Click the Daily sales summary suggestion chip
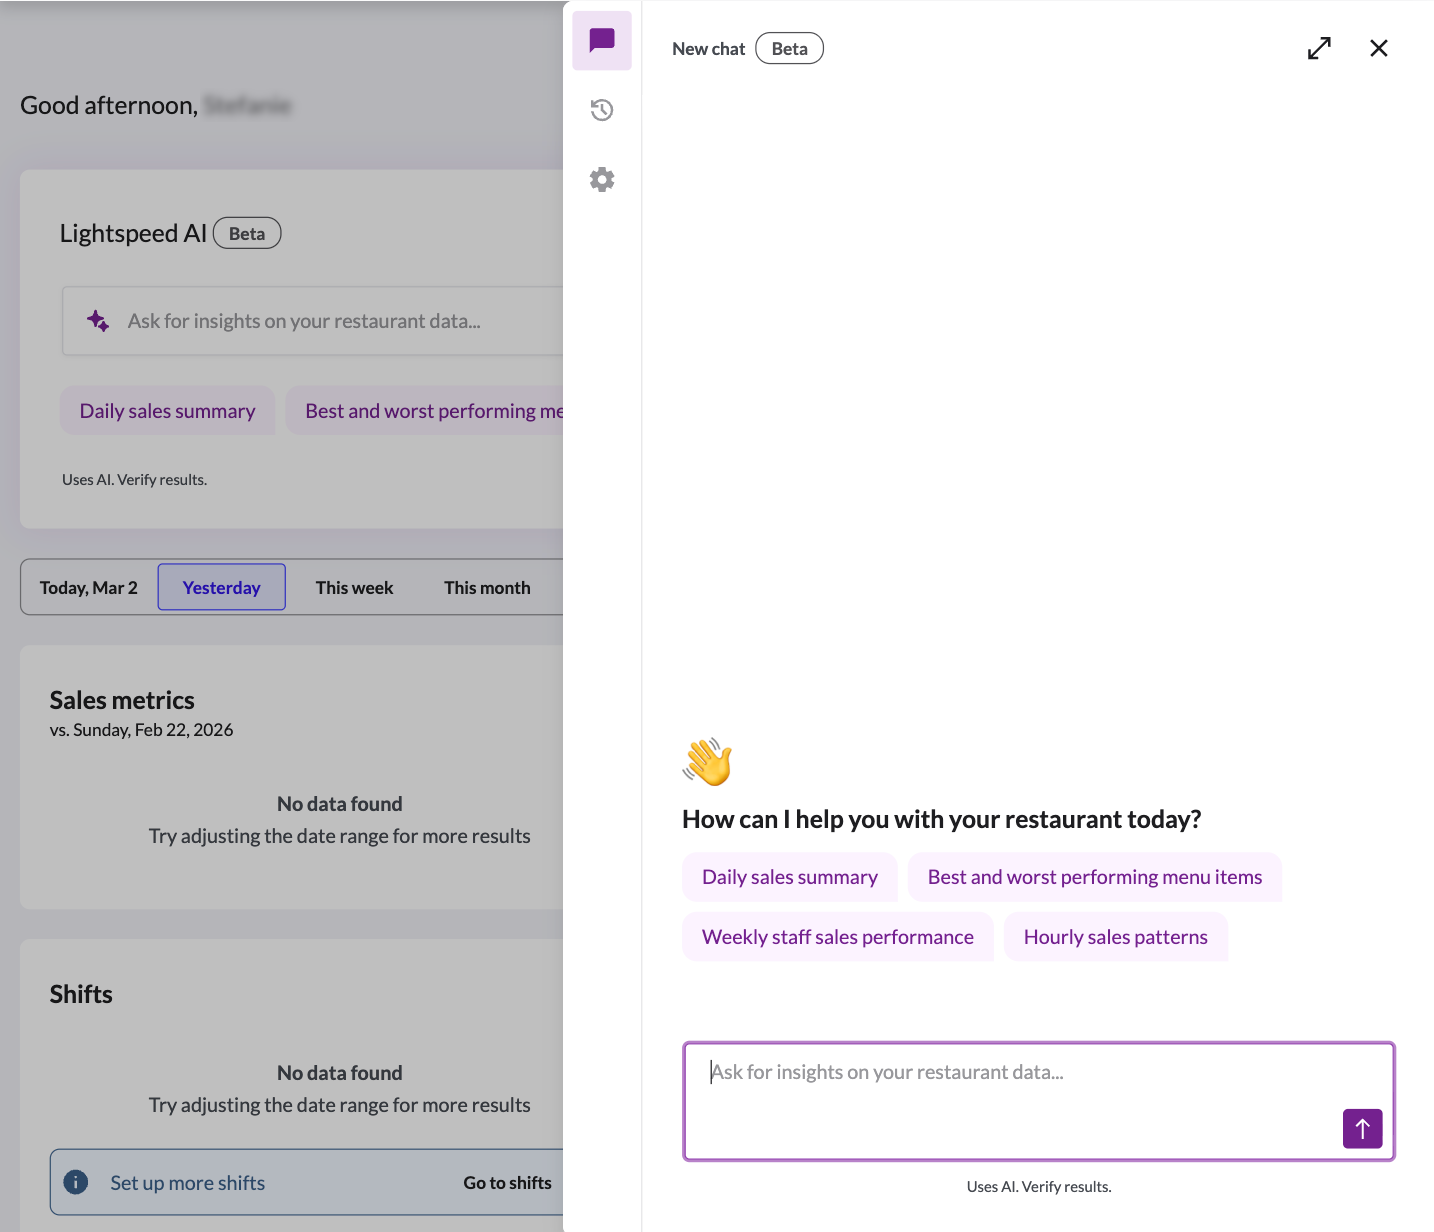The width and height of the screenshot is (1434, 1232). (789, 876)
